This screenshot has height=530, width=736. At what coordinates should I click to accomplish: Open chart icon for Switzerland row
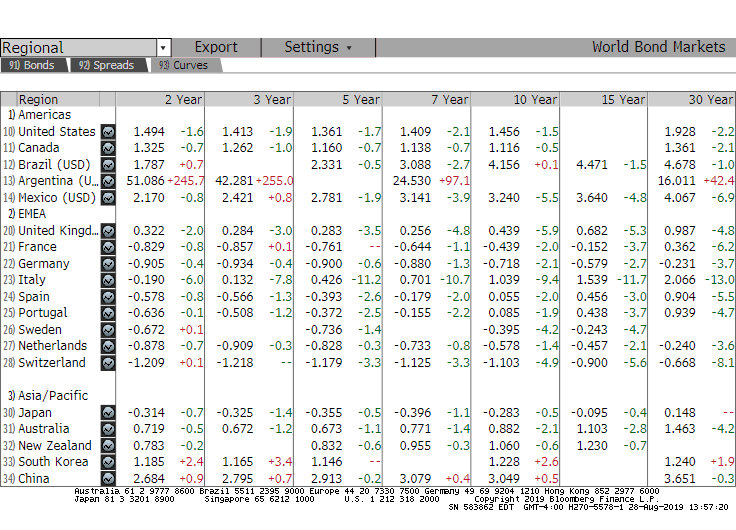point(108,363)
